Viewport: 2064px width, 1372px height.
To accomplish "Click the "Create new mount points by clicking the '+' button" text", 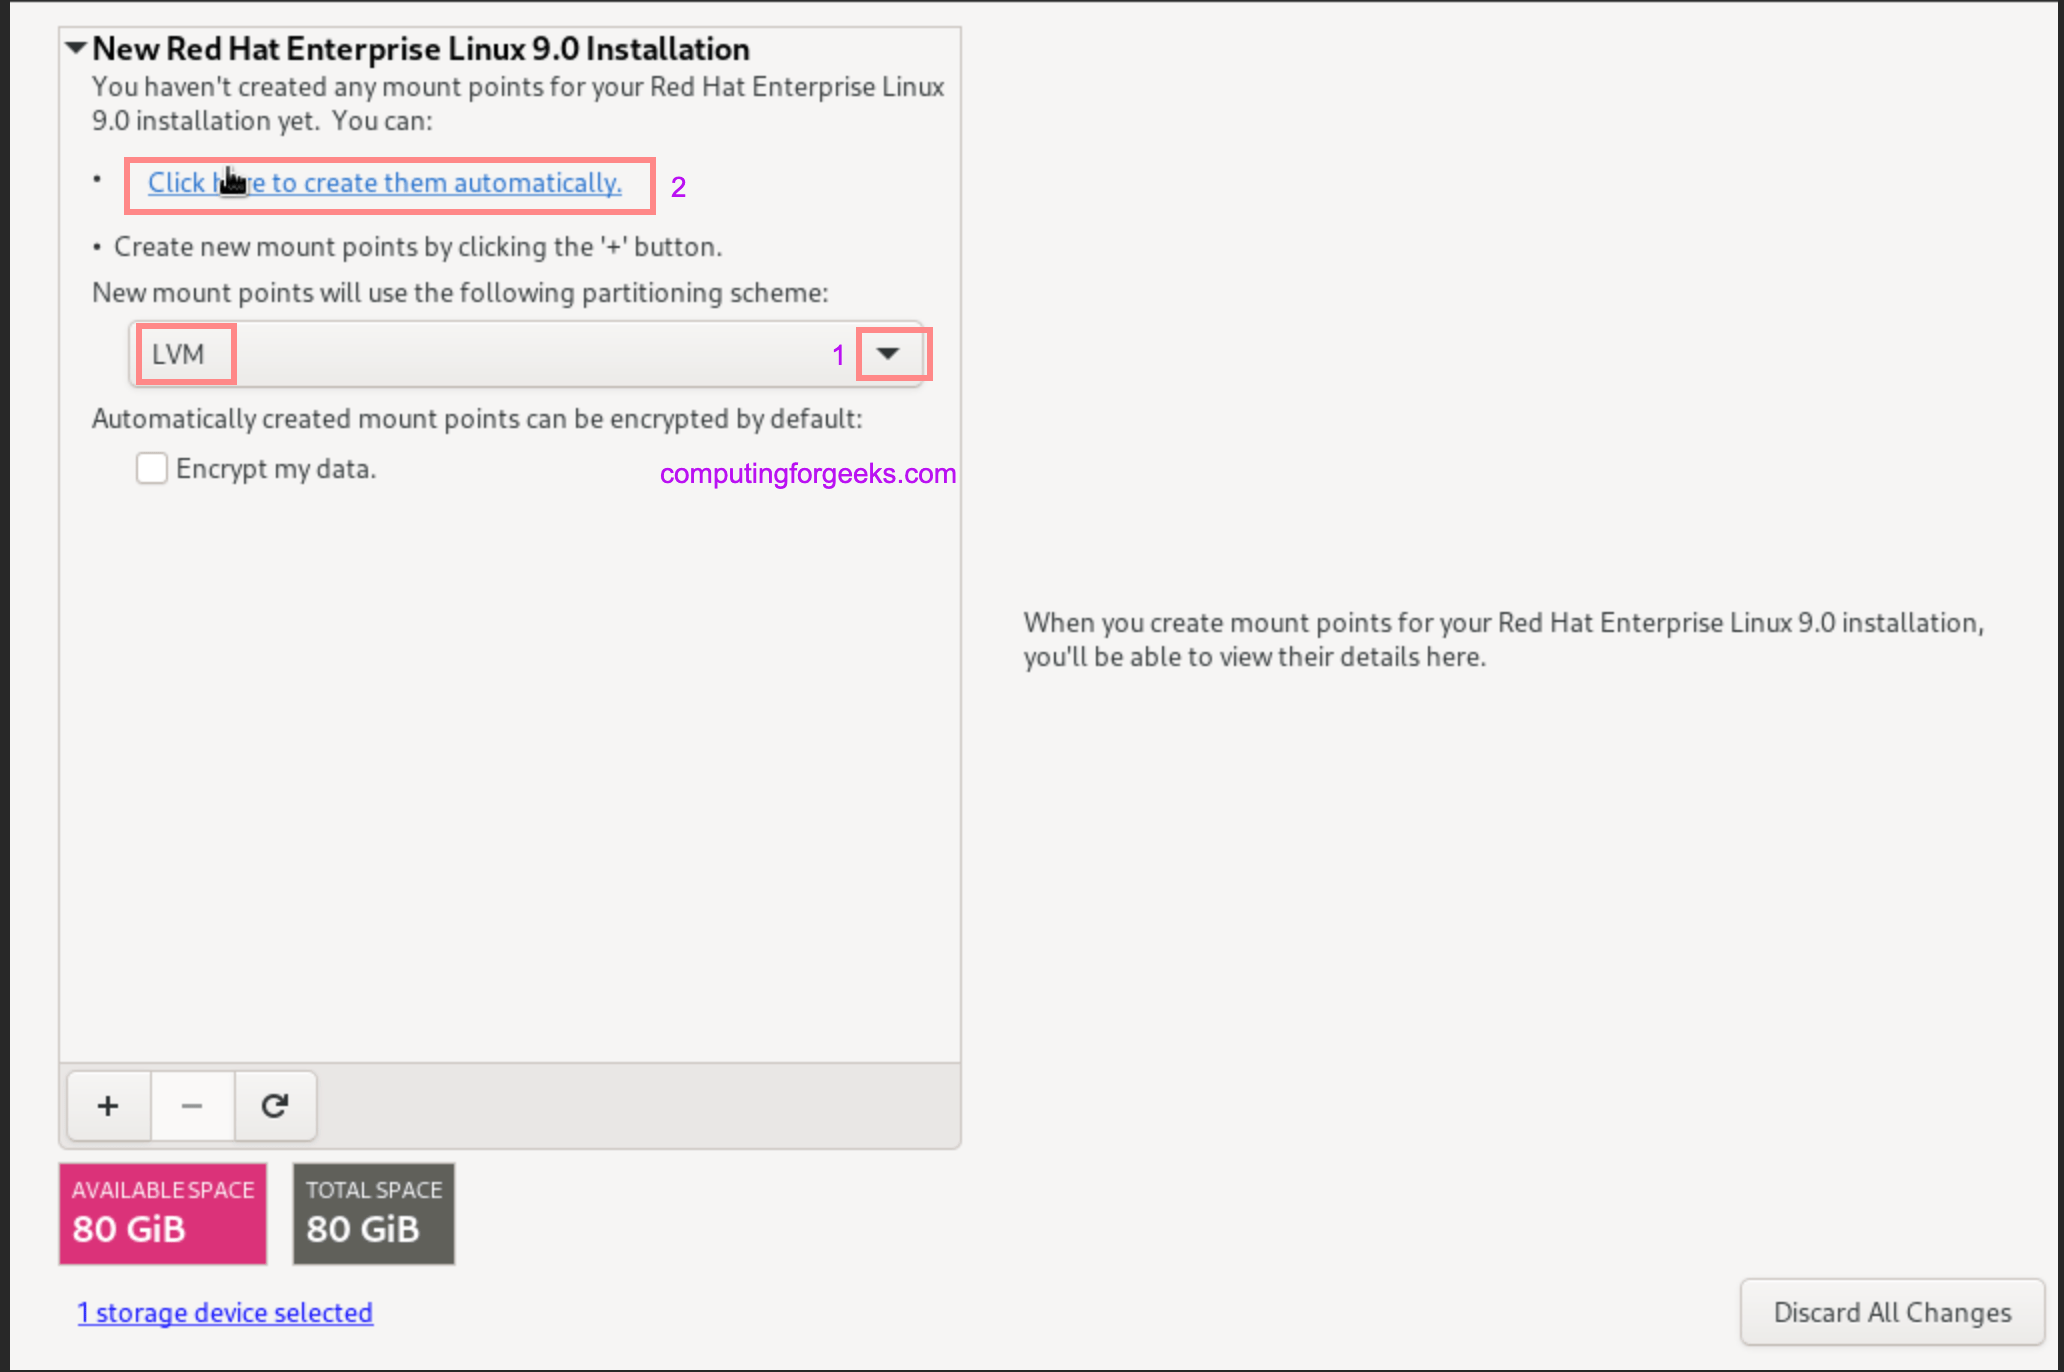I will [418, 247].
